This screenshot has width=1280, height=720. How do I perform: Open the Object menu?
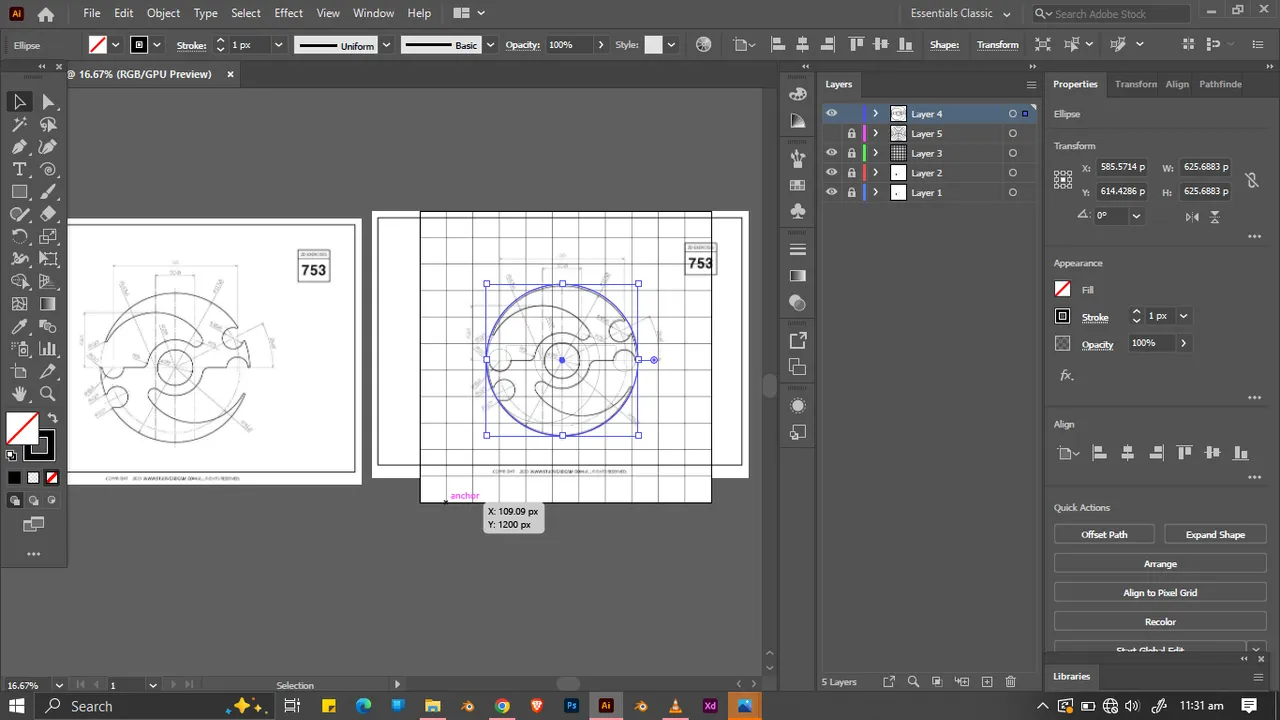(163, 14)
